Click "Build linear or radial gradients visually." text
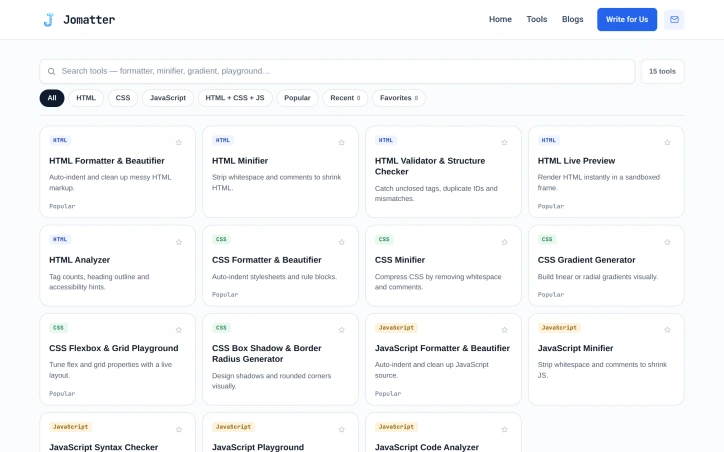This screenshot has height=452, width=724. click(x=597, y=277)
